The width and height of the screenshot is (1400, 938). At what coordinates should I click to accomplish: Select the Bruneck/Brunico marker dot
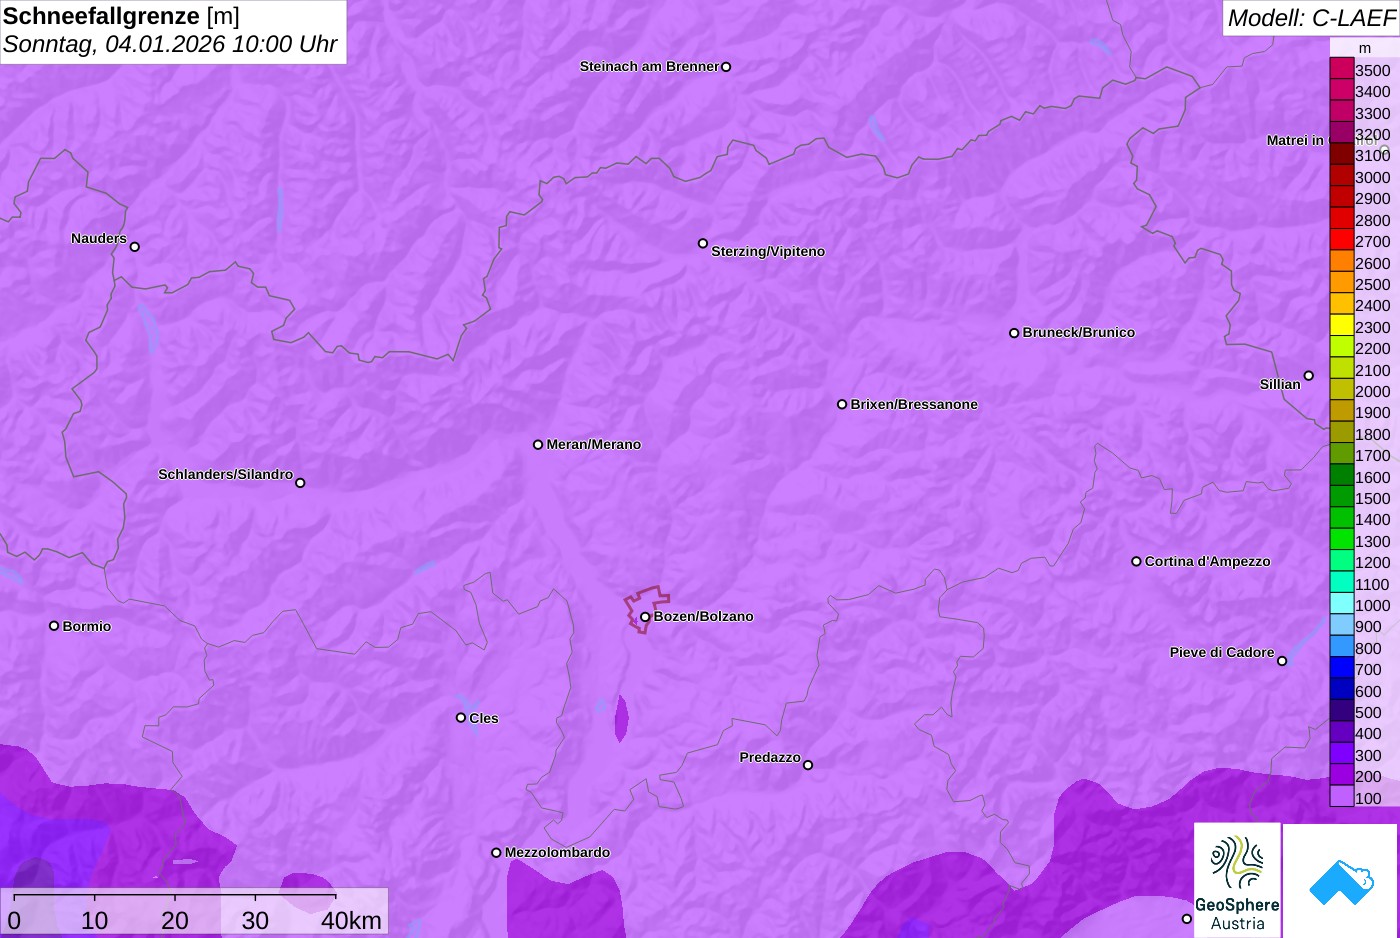click(x=1014, y=333)
